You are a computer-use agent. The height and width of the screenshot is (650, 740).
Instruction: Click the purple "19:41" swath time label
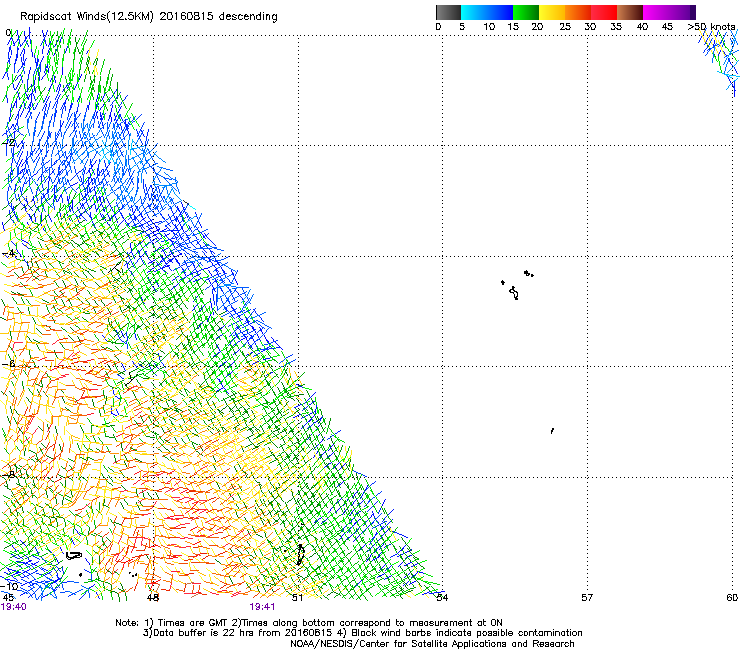point(262,607)
